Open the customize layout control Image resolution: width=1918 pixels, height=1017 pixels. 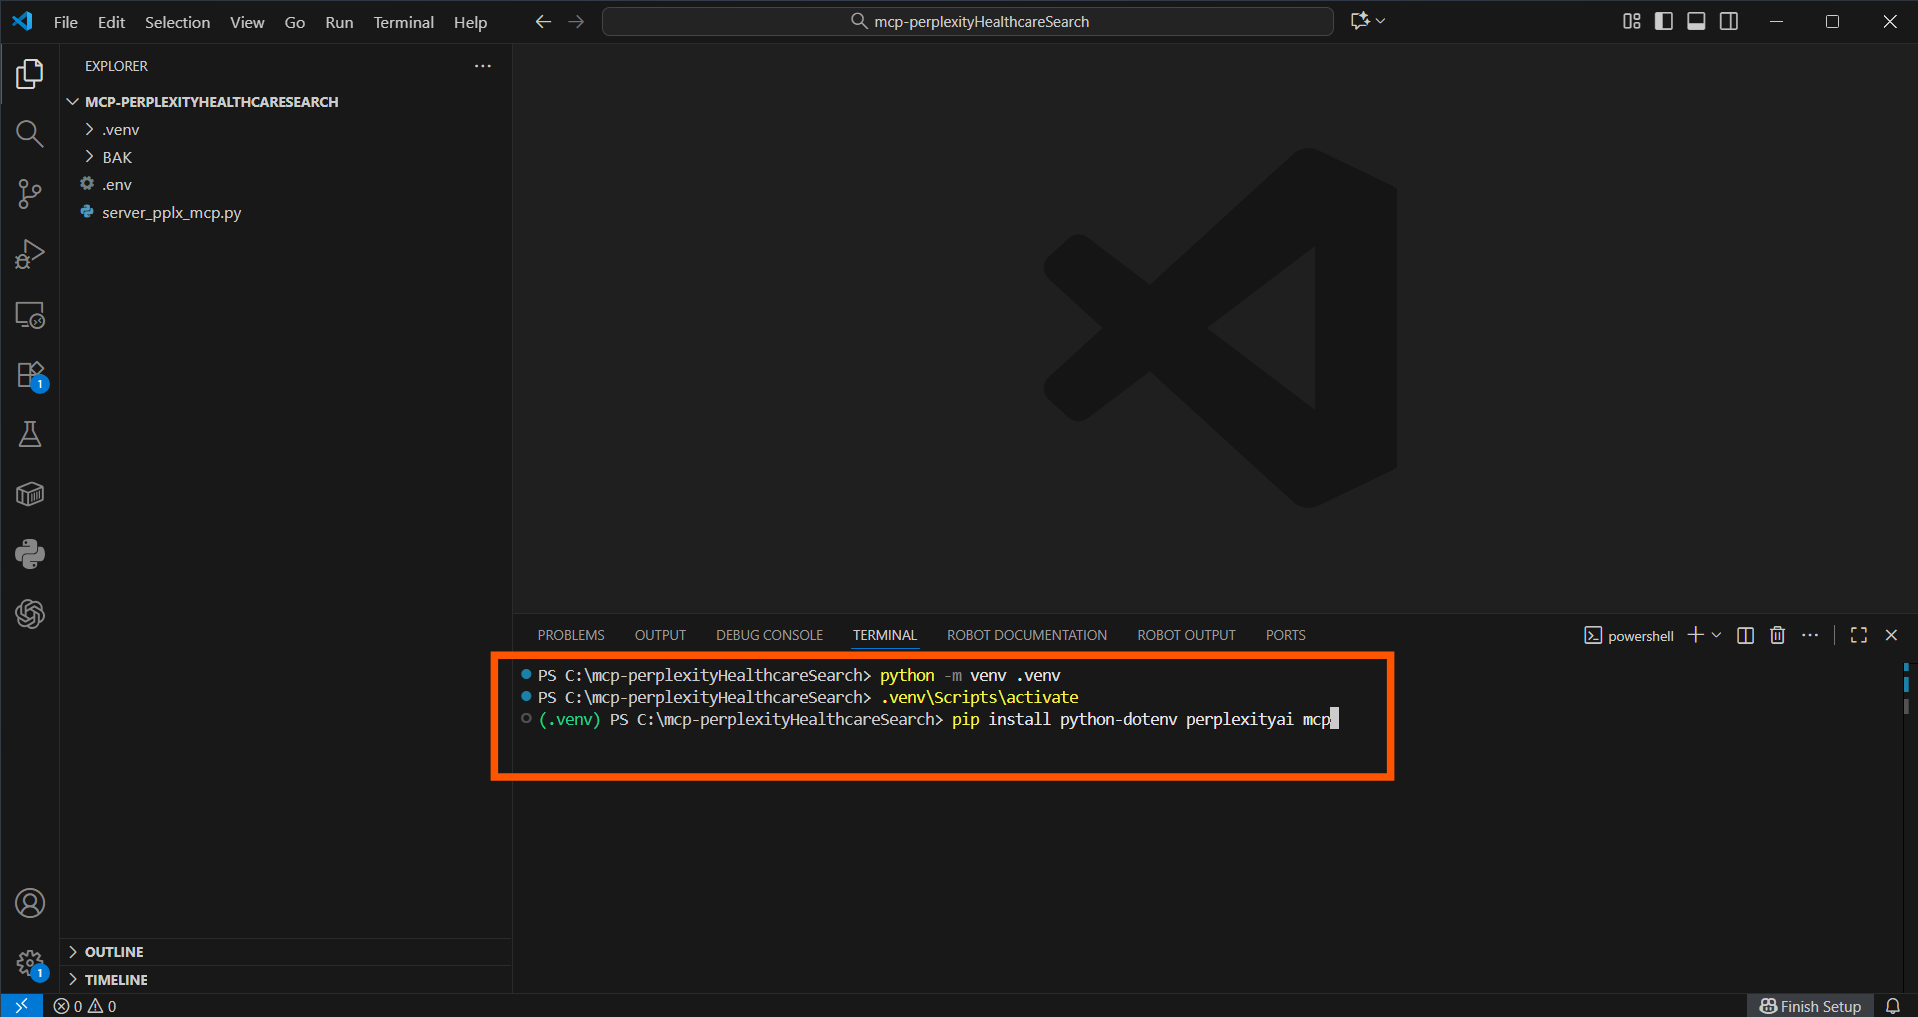pos(1632,21)
